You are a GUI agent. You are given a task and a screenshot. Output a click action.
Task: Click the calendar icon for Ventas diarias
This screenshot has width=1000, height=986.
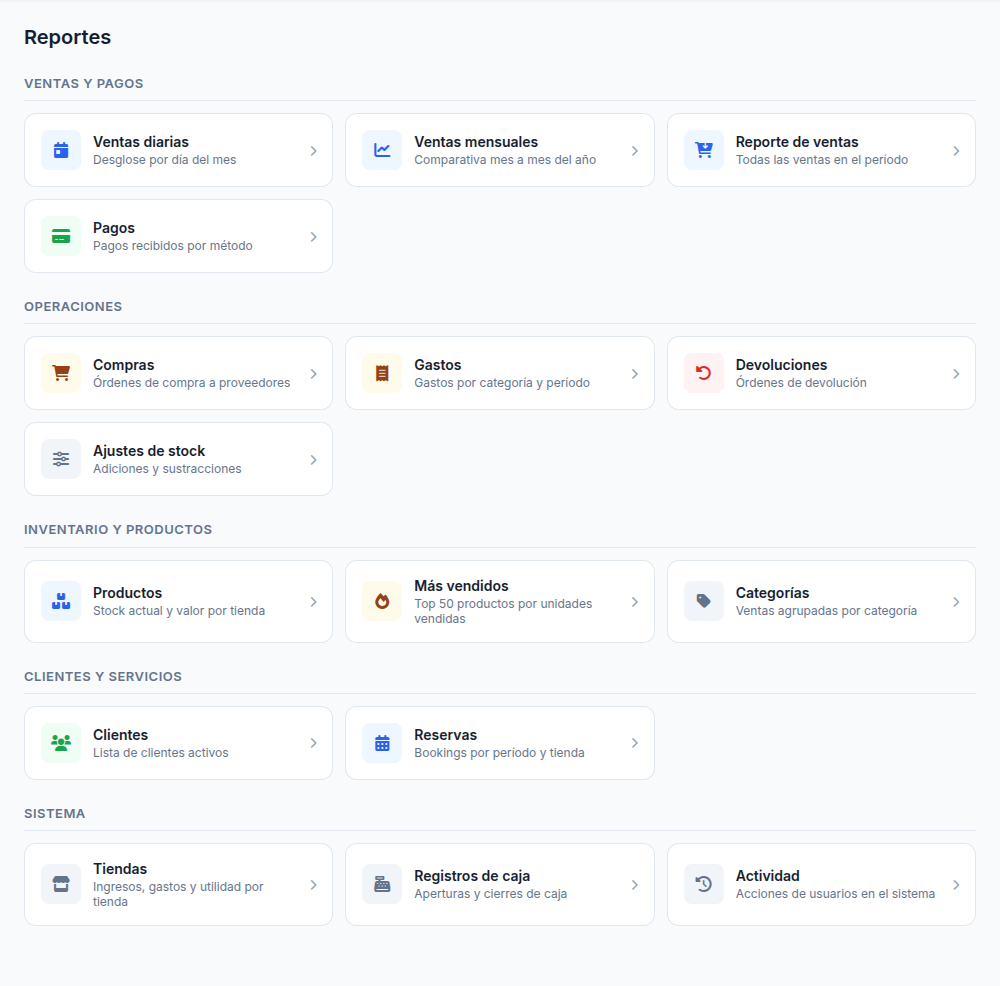pyautogui.click(x=61, y=151)
